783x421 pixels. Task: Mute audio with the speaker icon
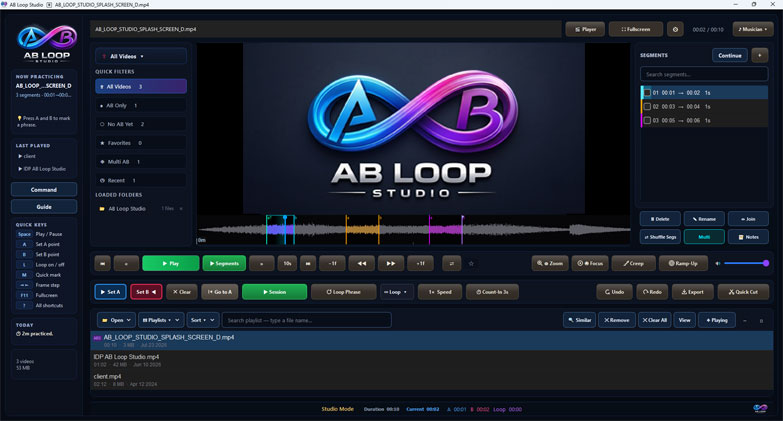[x=718, y=263]
